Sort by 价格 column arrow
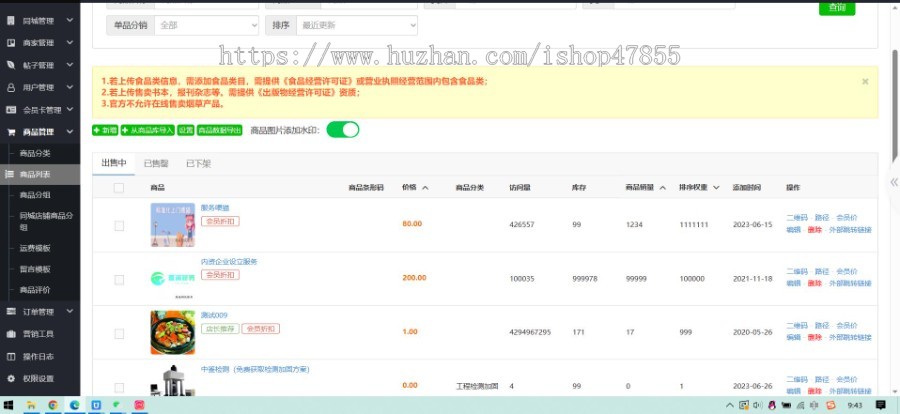The image size is (900, 414). click(425, 188)
